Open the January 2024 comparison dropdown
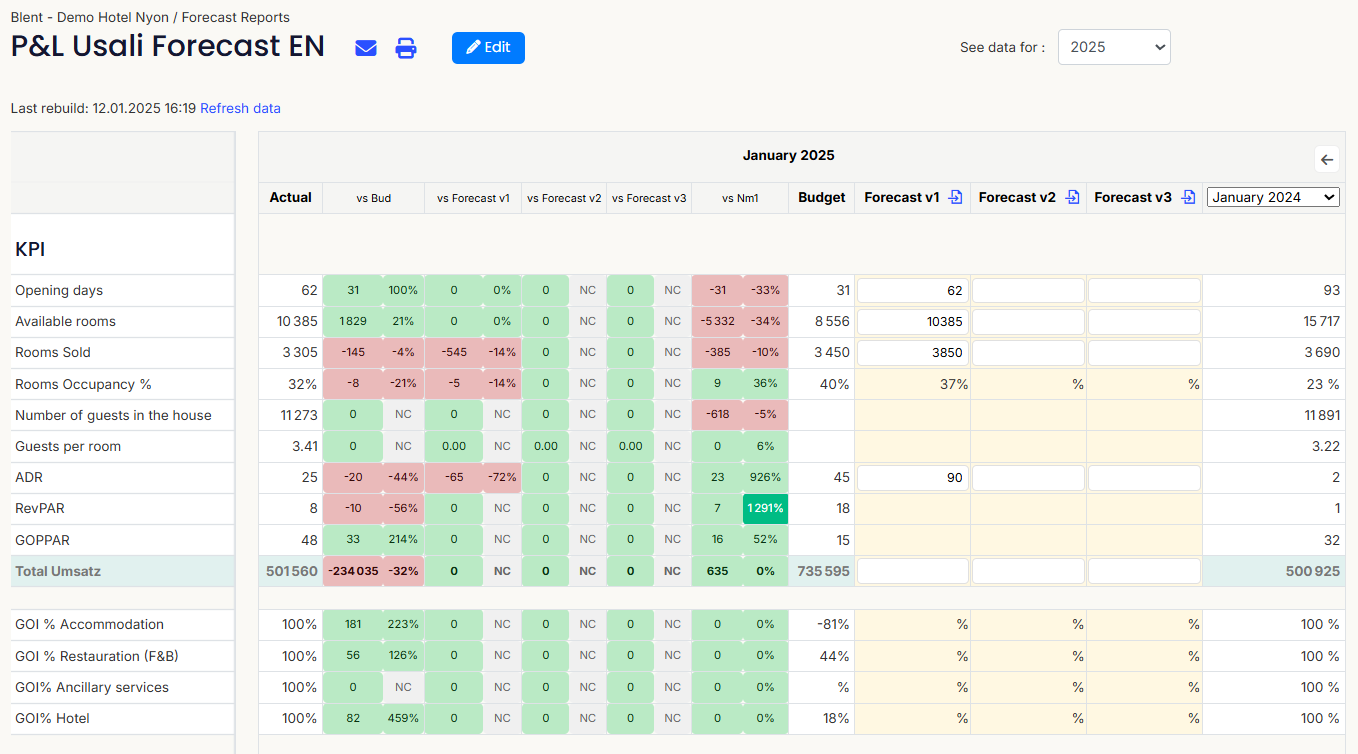 pyautogui.click(x=1272, y=198)
